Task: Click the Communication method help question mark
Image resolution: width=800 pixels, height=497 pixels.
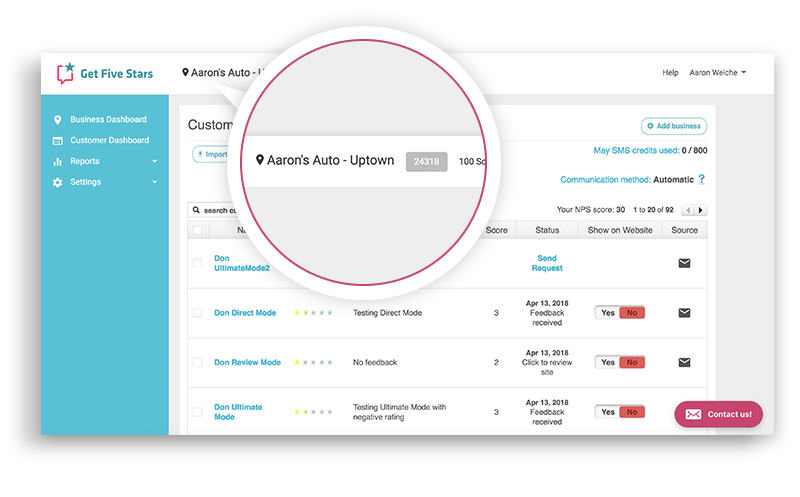Action: tap(702, 179)
